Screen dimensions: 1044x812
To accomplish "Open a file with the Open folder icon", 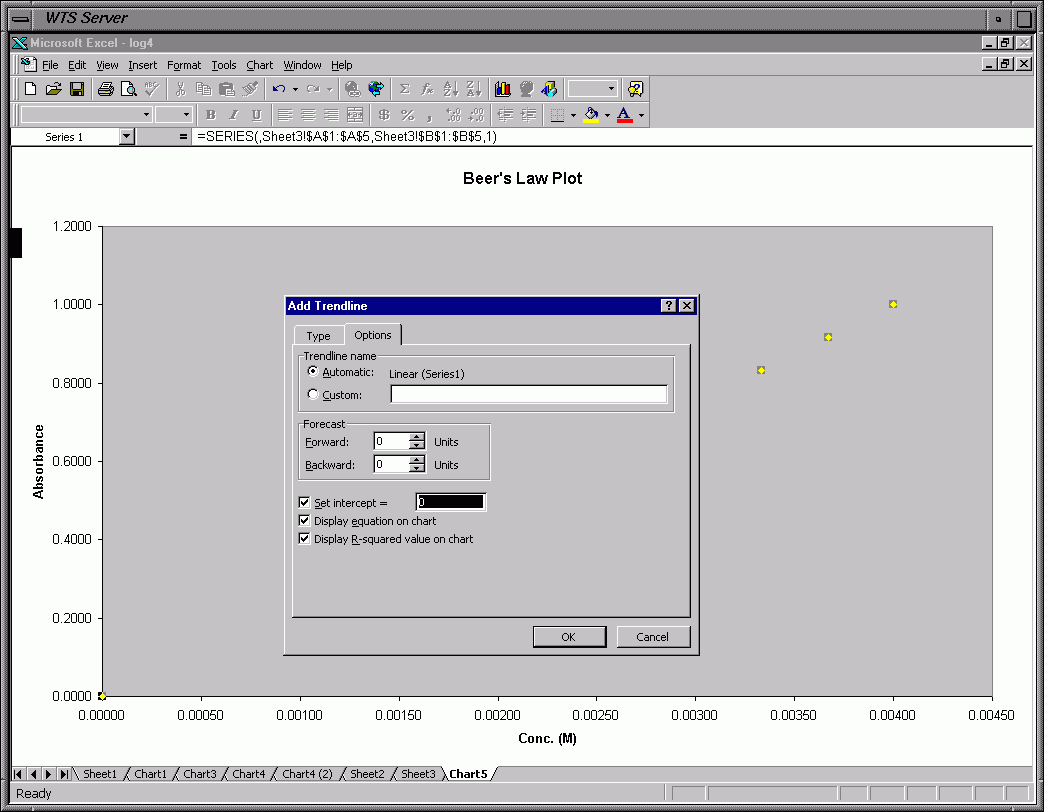I will coord(54,89).
